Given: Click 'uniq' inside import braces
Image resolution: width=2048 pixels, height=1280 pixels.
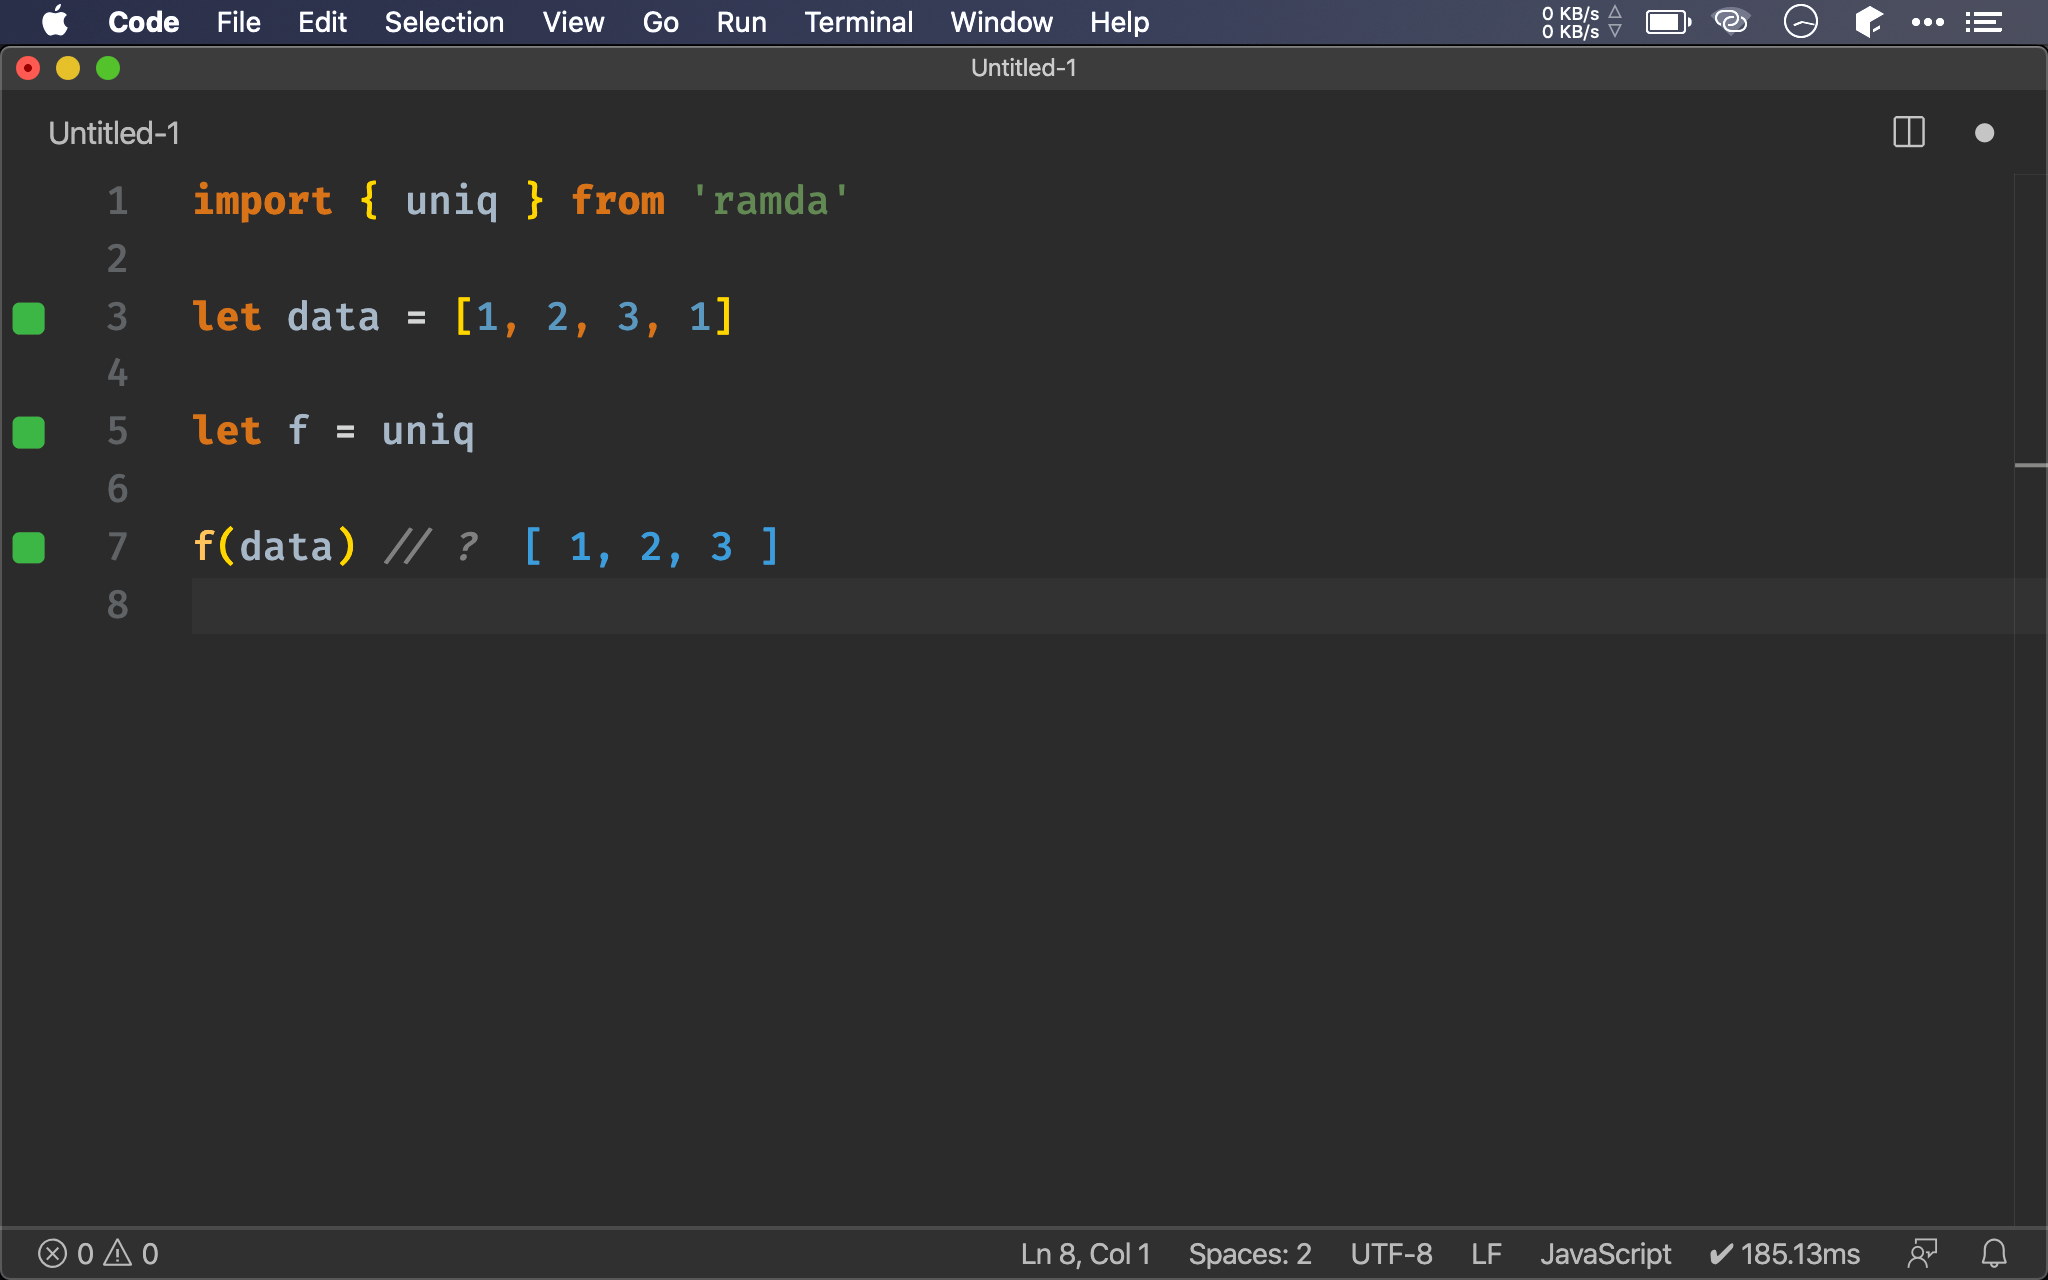Looking at the screenshot, I should click(452, 201).
